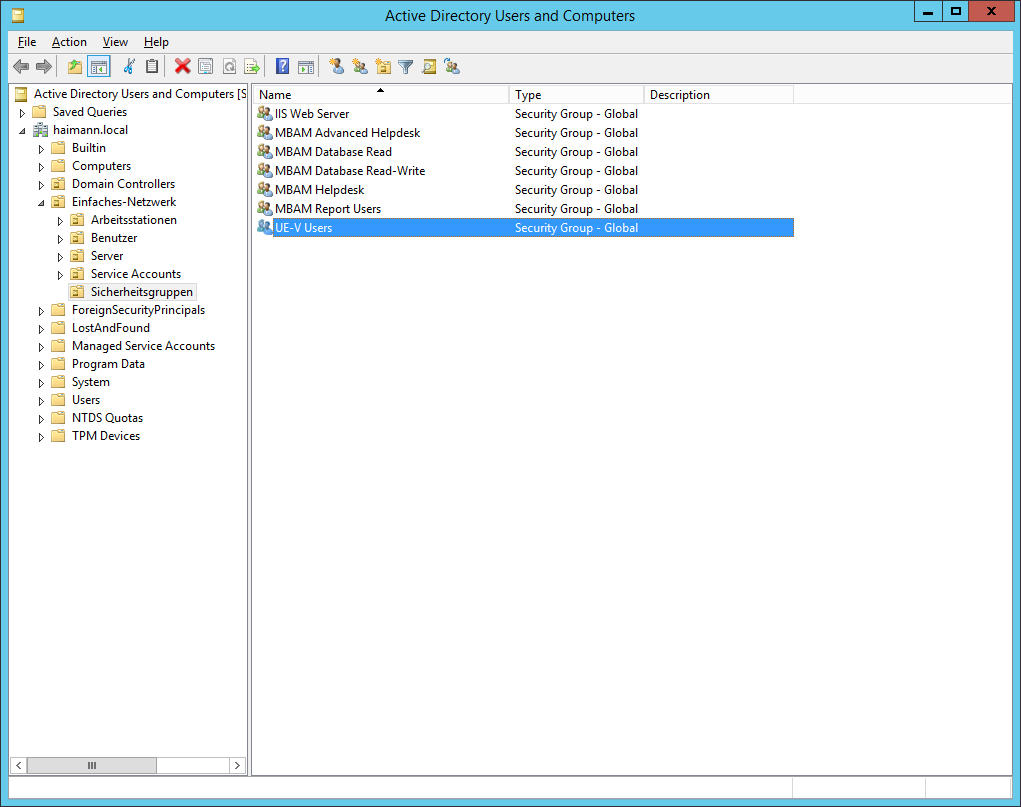
Task: Collapse the Einfaches-Netzwerk node
Action: pyautogui.click(x=41, y=203)
